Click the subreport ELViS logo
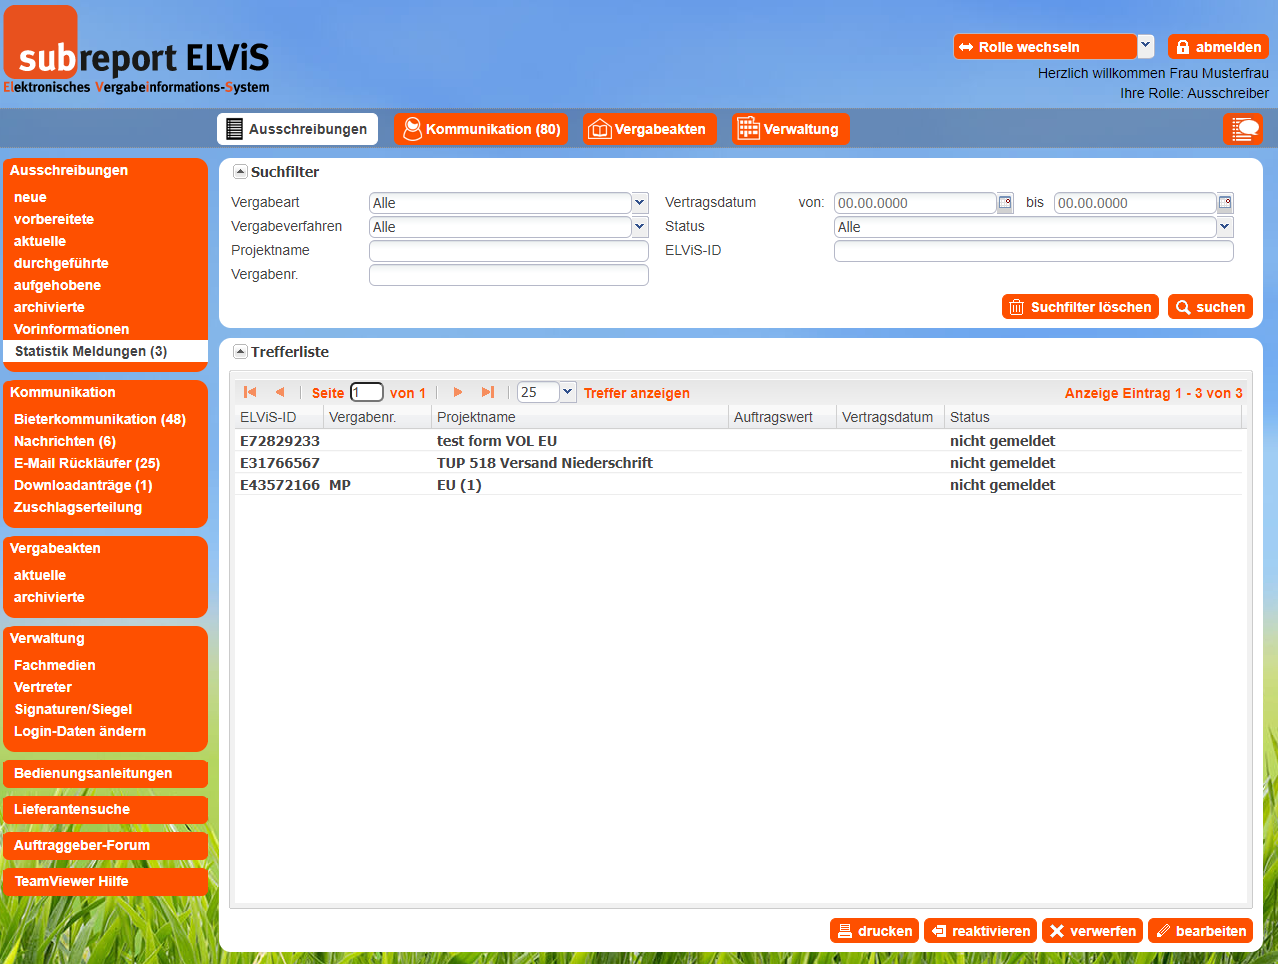1278x964 pixels. [x=137, y=55]
